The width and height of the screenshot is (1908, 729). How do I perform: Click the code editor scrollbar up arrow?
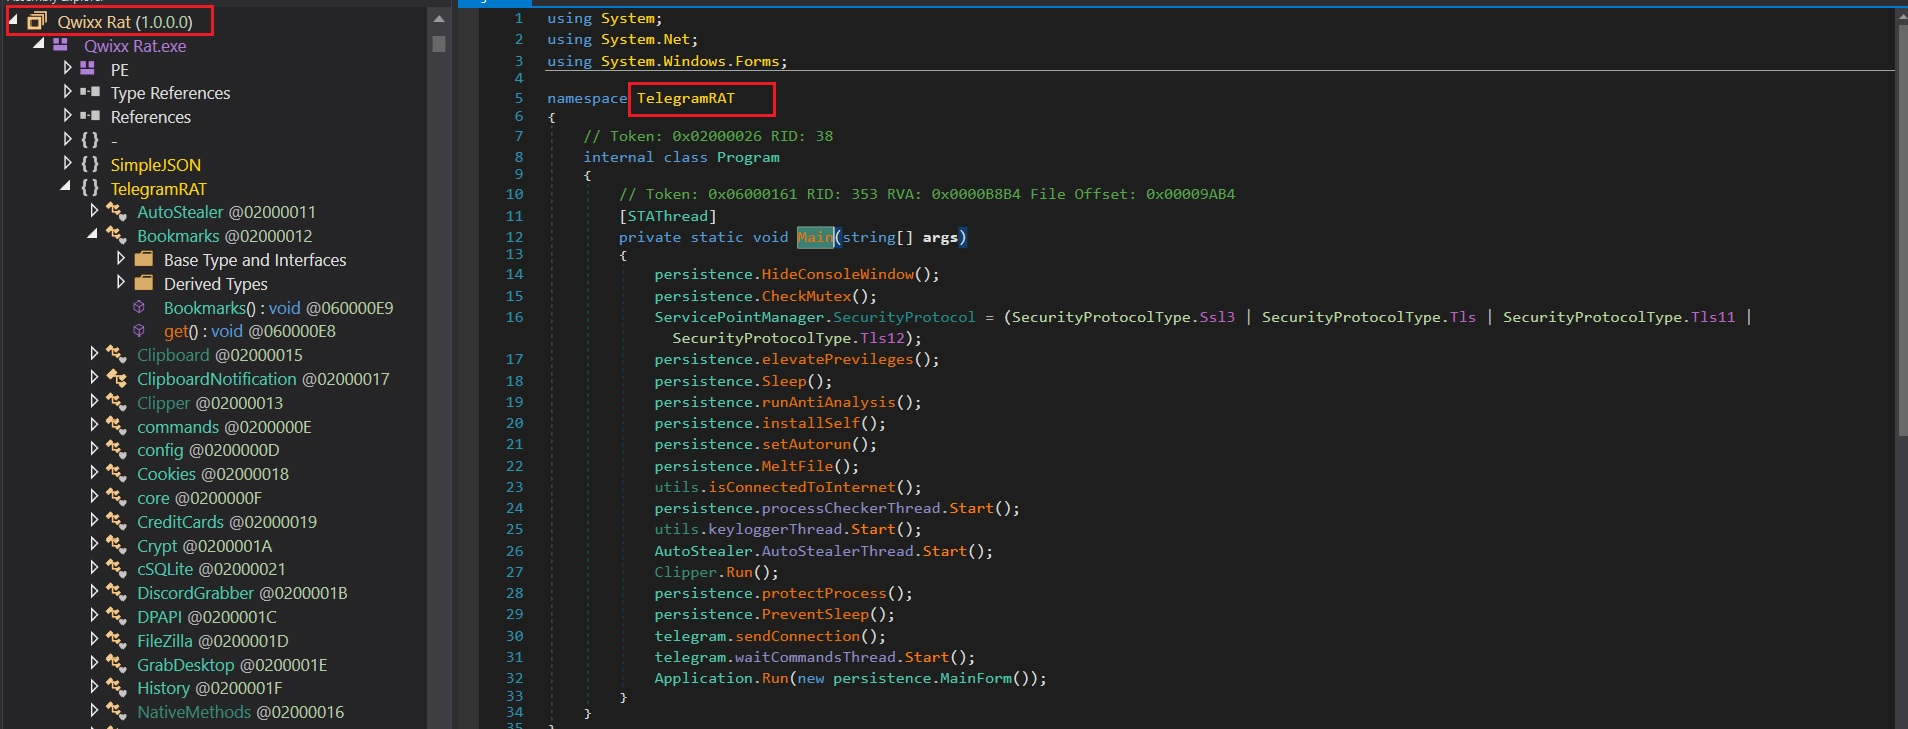[x=1901, y=15]
